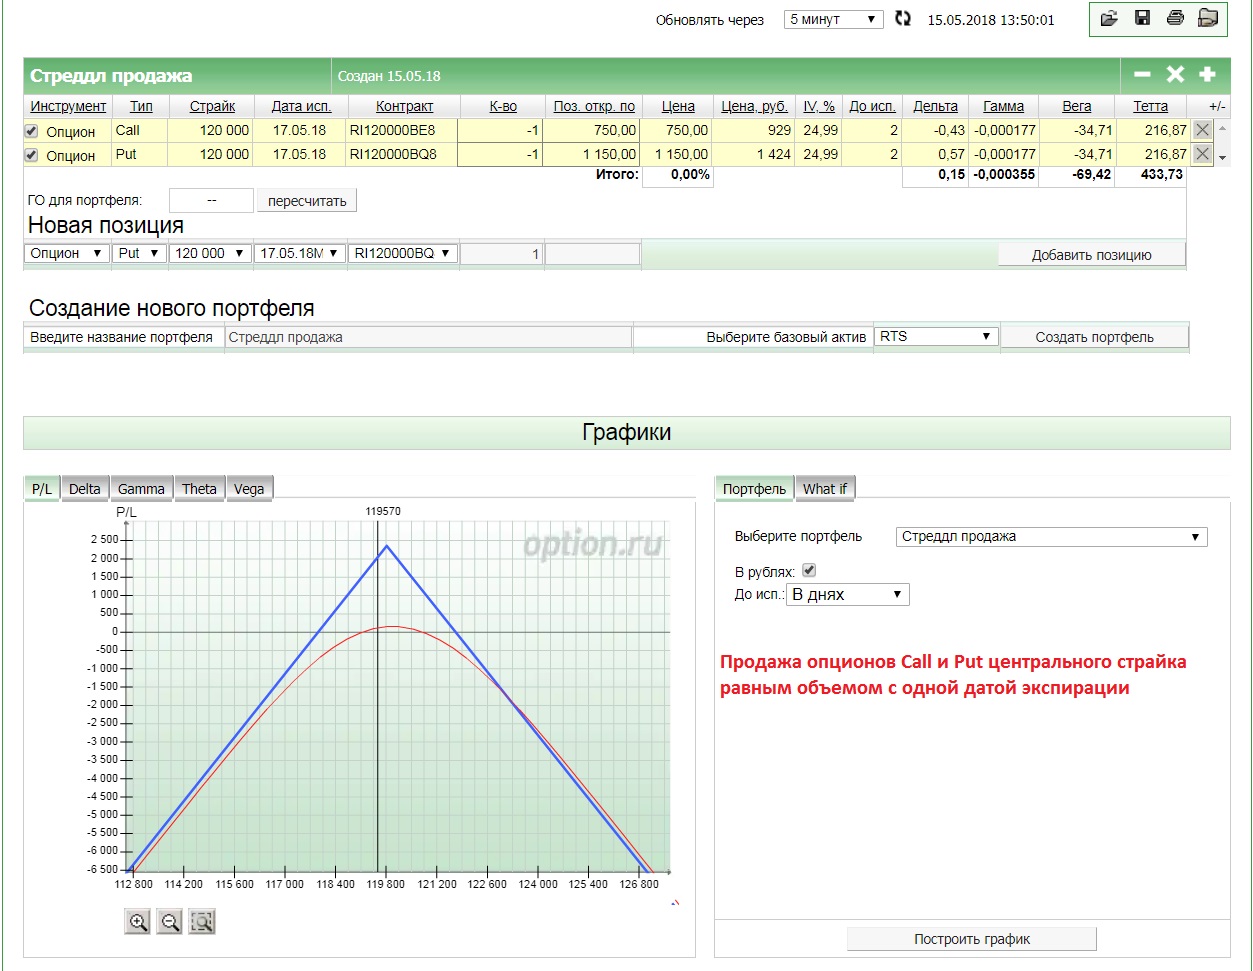This screenshot has height=971, width=1253.
Task: Collapse portfolio with the minus icon
Action: pyautogui.click(x=1142, y=75)
